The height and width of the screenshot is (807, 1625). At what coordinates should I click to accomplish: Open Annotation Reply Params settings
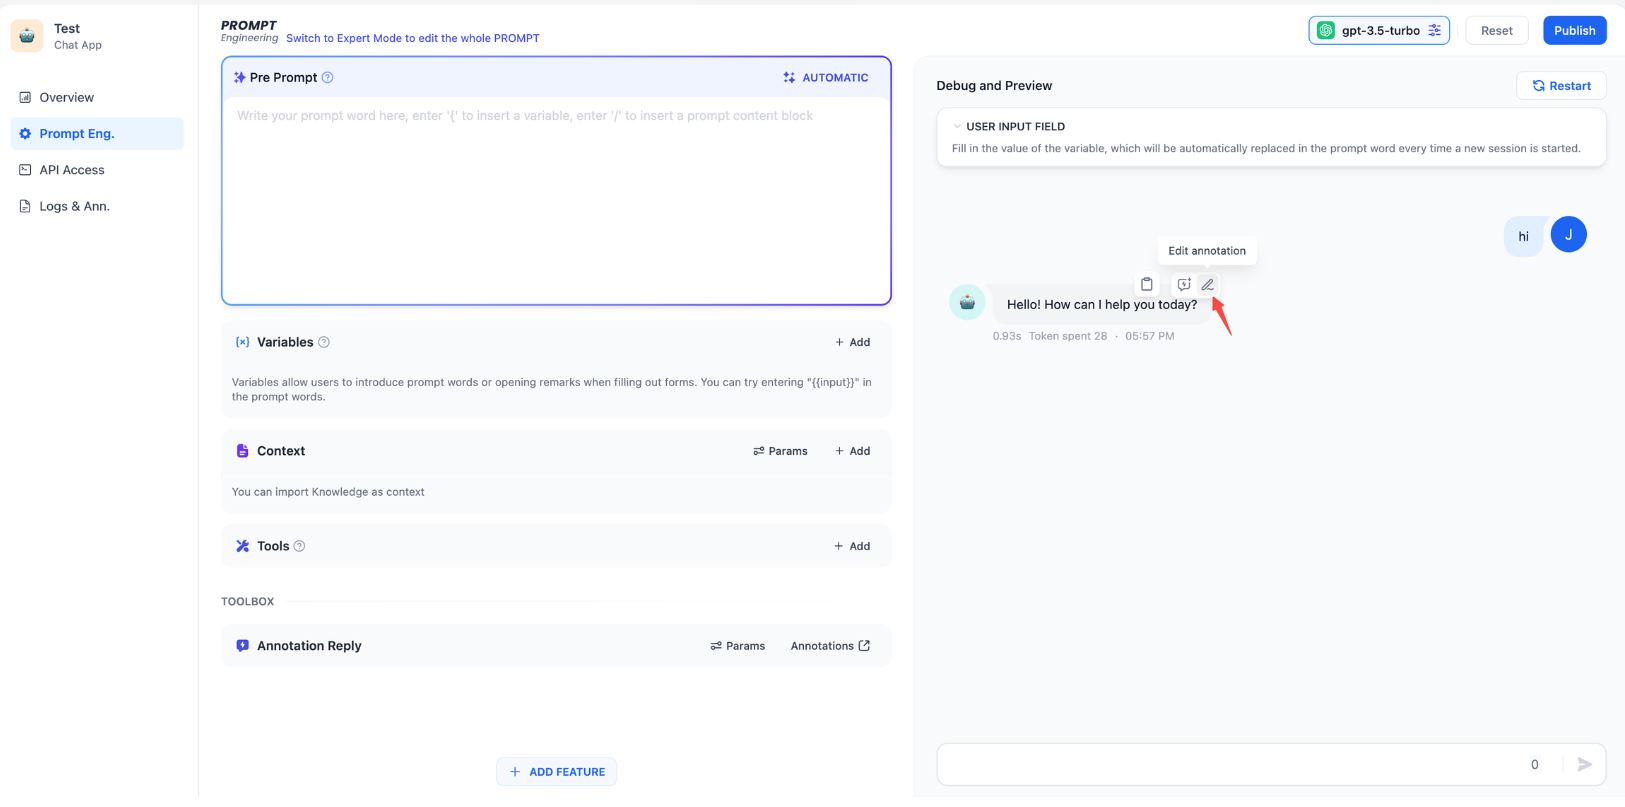[x=738, y=646]
